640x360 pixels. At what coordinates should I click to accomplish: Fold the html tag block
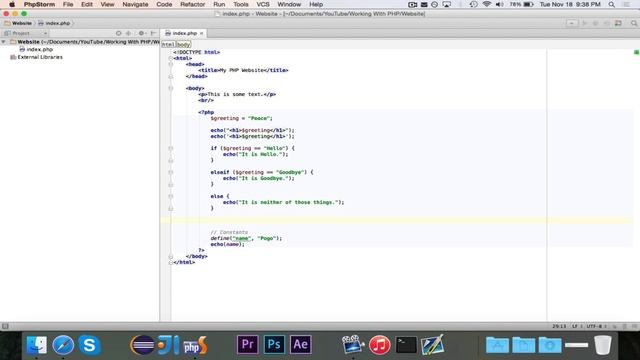point(171,58)
